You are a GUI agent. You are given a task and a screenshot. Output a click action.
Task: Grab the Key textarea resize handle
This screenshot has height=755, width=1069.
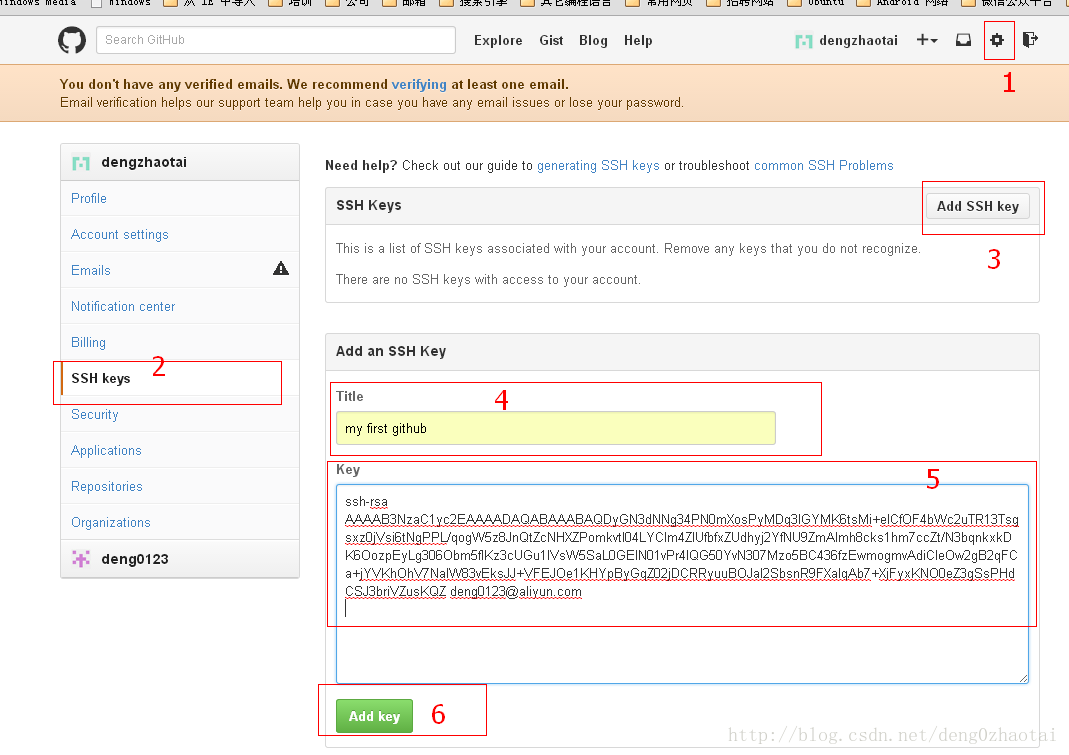pos(1023,677)
